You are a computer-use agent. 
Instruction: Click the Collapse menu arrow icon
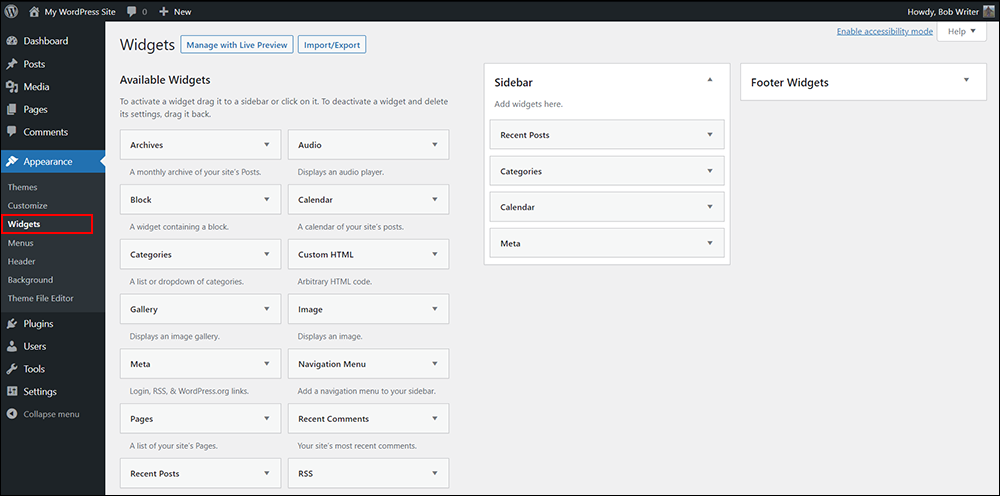pos(11,414)
